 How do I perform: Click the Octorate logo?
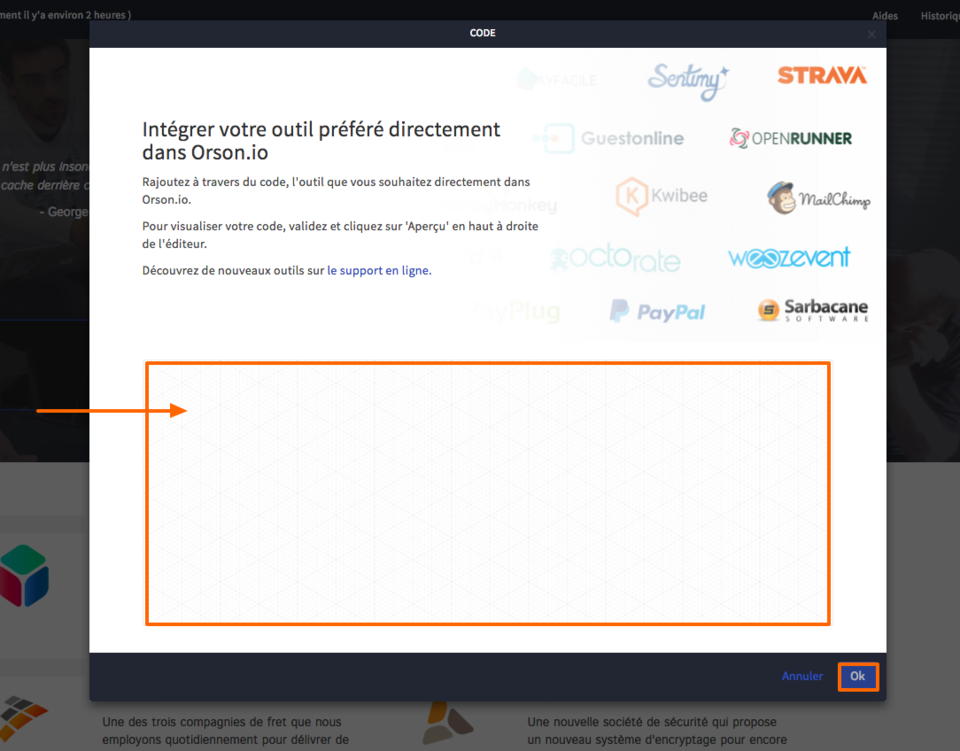coord(615,258)
